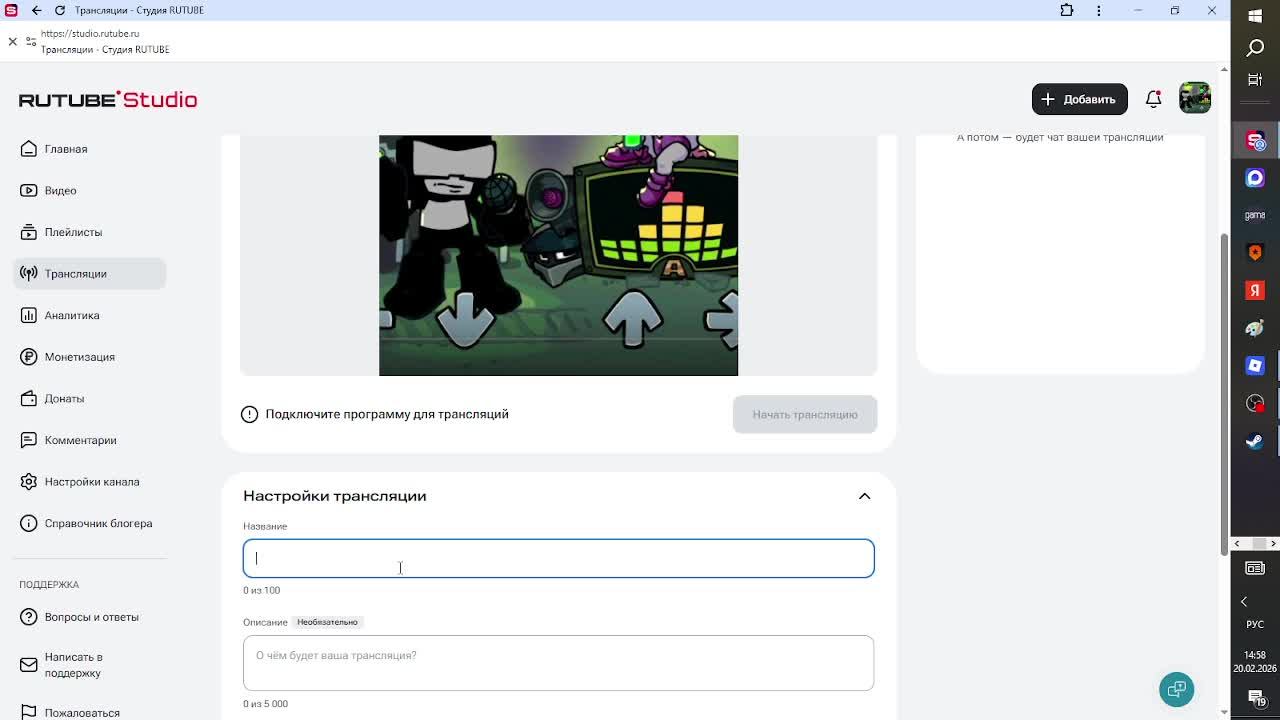Click the stream preview thumbnail
Image resolution: width=1280 pixels, height=720 pixels.
[558, 255]
